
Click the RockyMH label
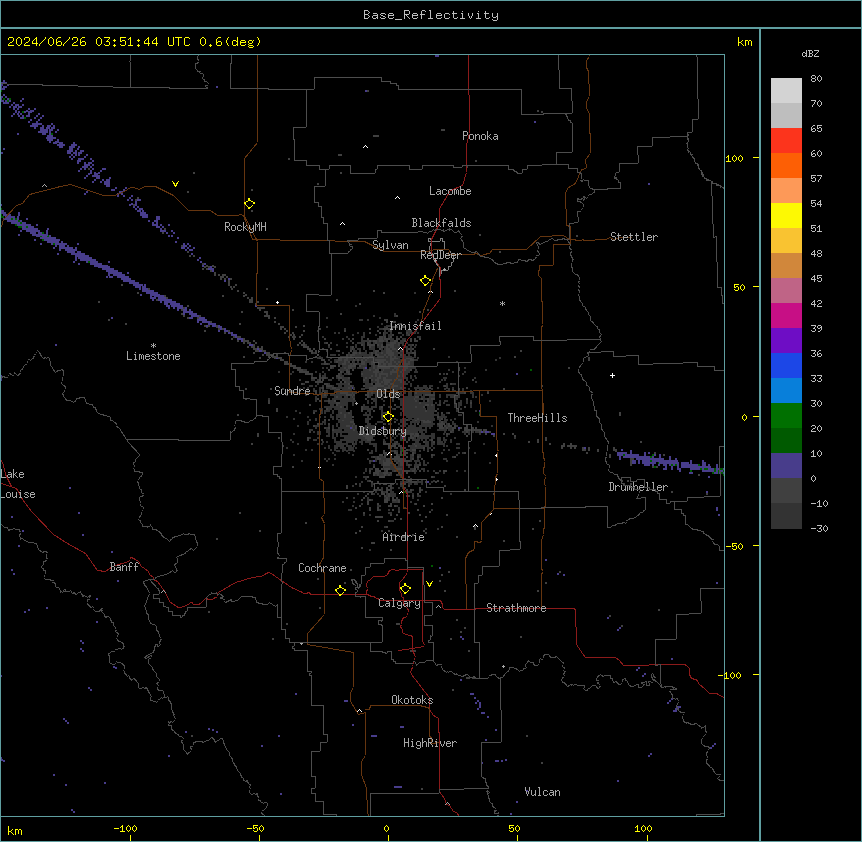tap(245, 227)
